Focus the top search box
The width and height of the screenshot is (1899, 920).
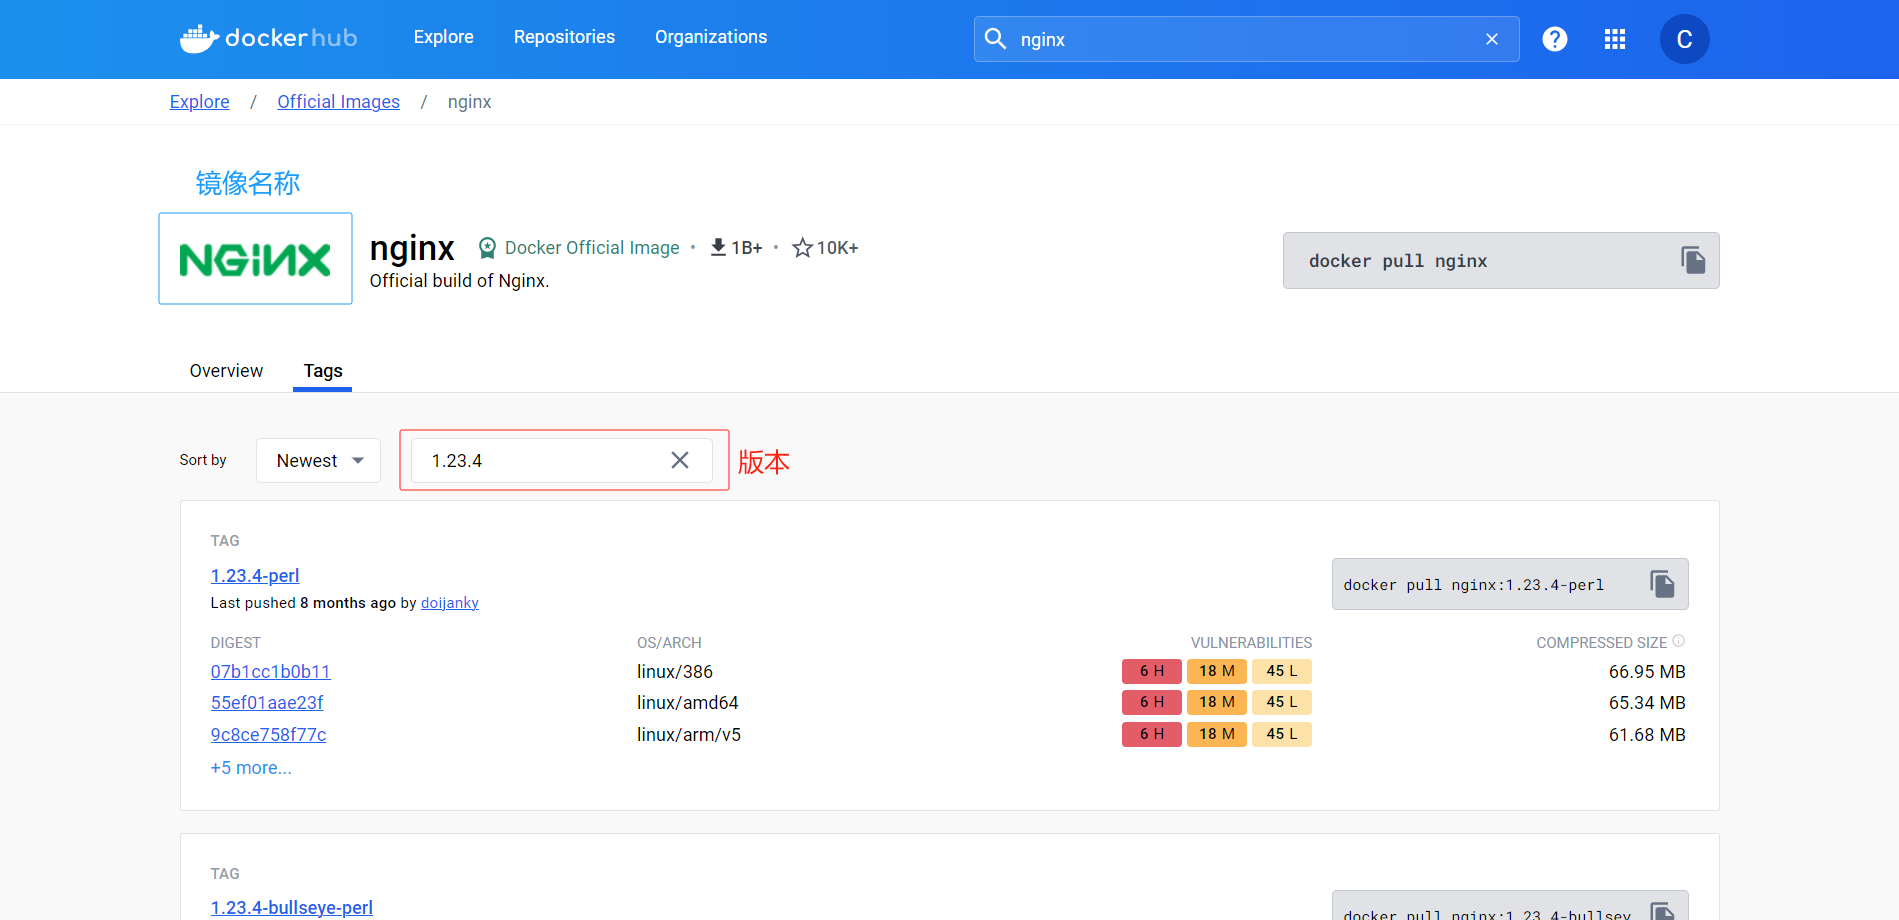pos(1246,39)
